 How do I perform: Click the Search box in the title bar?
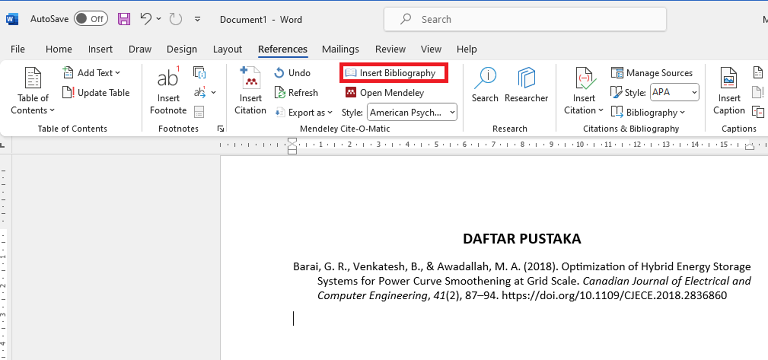tap(525, 20)
